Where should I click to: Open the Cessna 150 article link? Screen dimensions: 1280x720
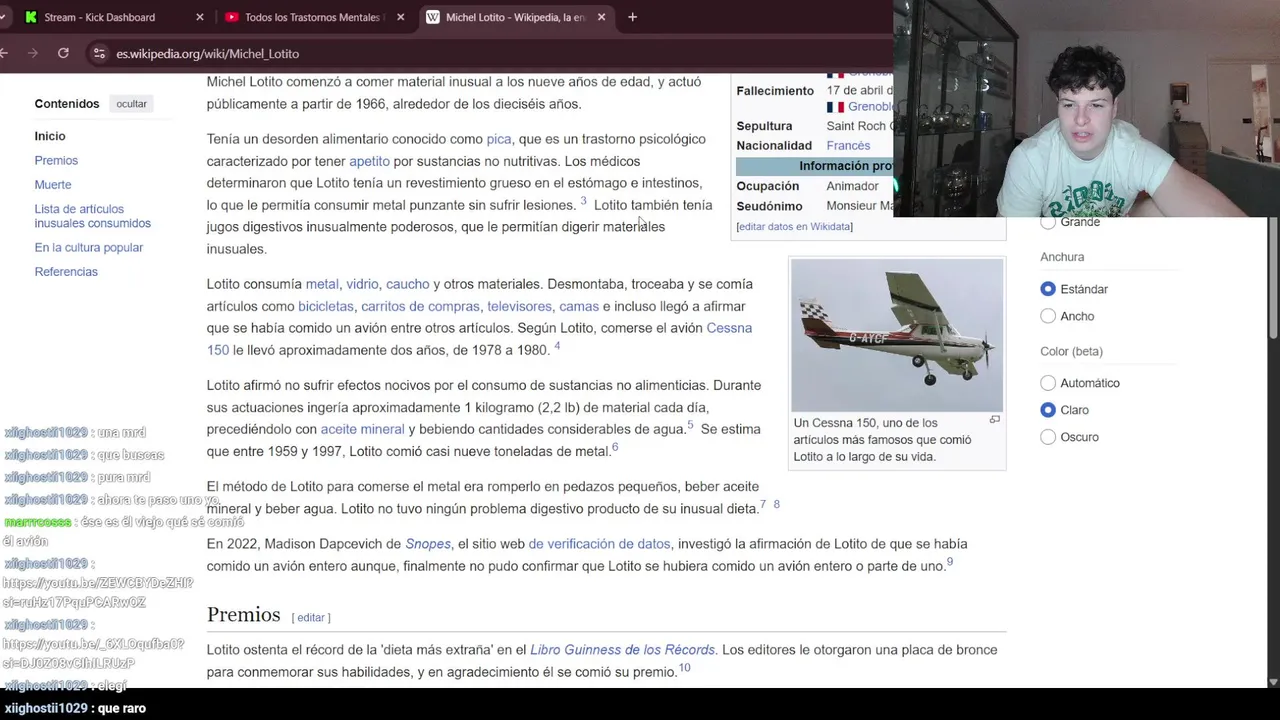click(729, 328)
